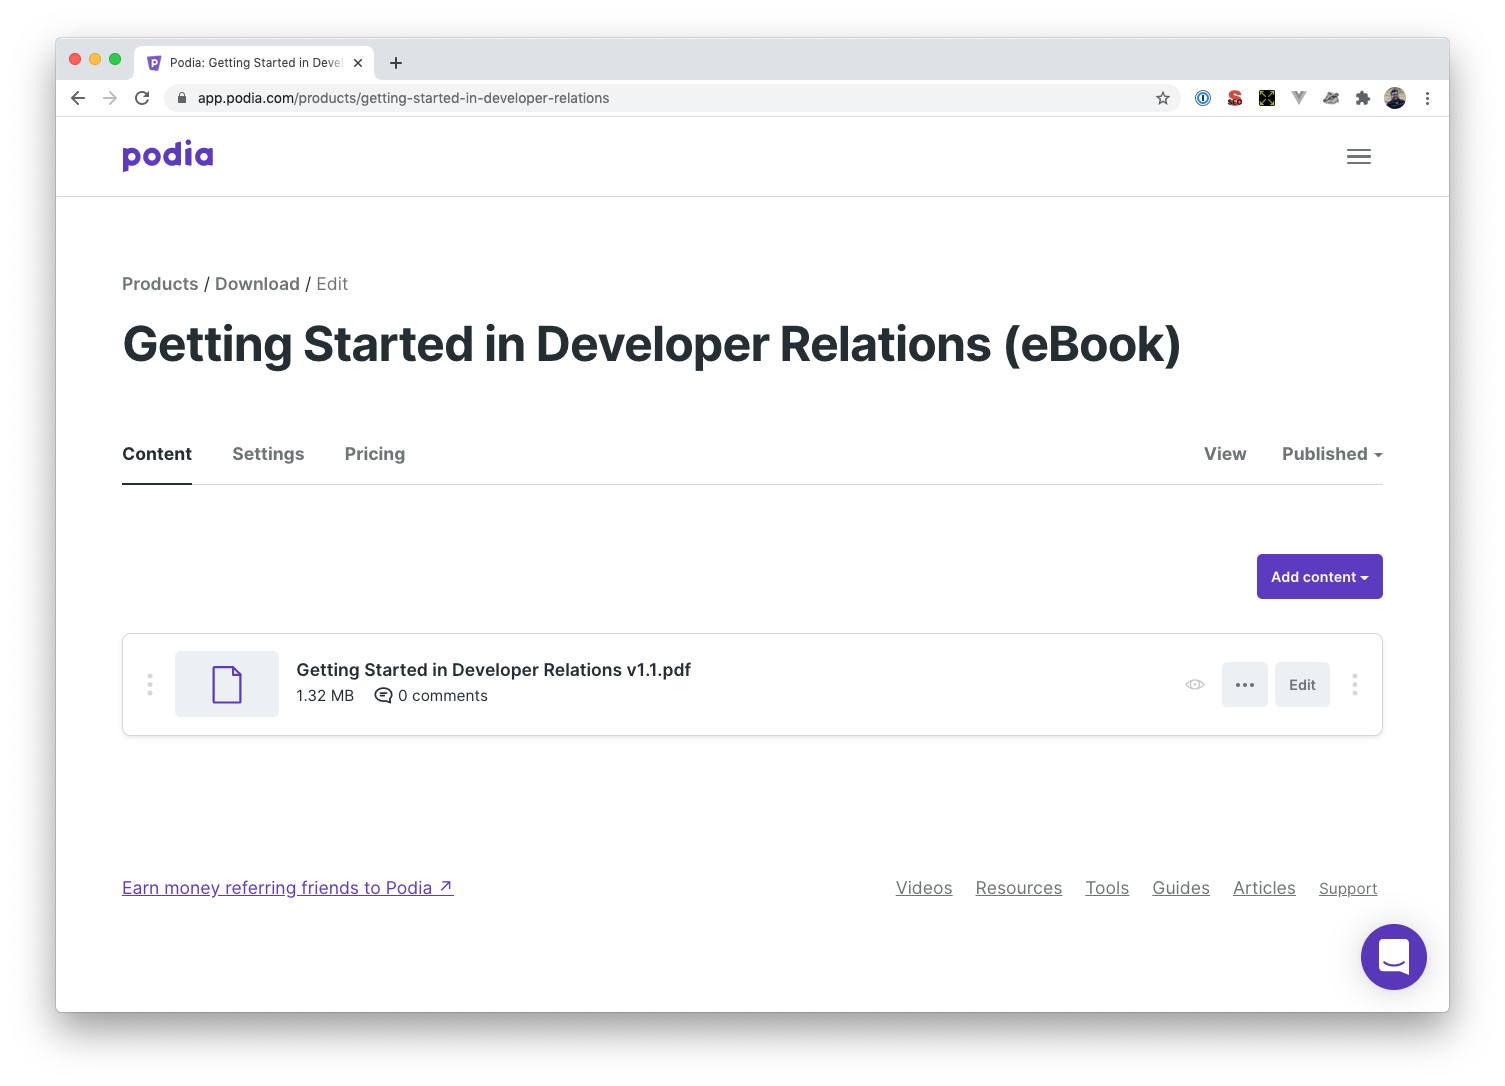1505x1086 pixels.
Task: Open the Add content dropdown
Action: [x=1319, y=577]
